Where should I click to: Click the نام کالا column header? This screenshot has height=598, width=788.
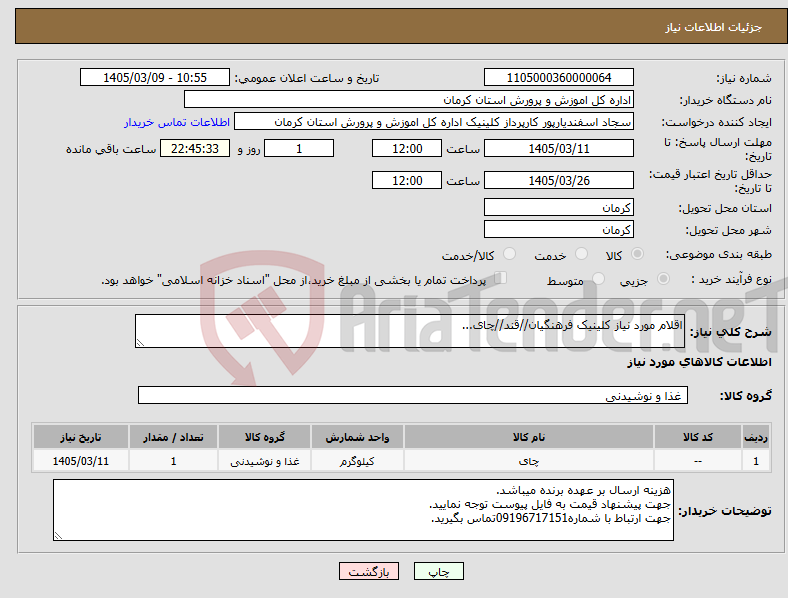[x=529, y=437]
